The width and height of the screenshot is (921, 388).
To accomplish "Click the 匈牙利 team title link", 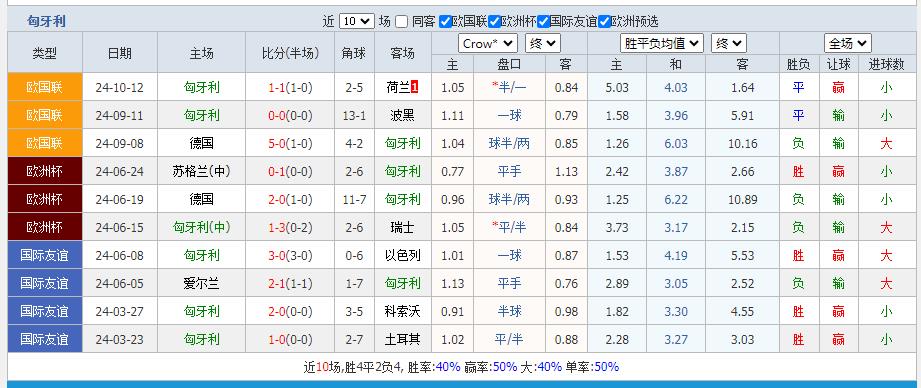I will click(46, 22).
